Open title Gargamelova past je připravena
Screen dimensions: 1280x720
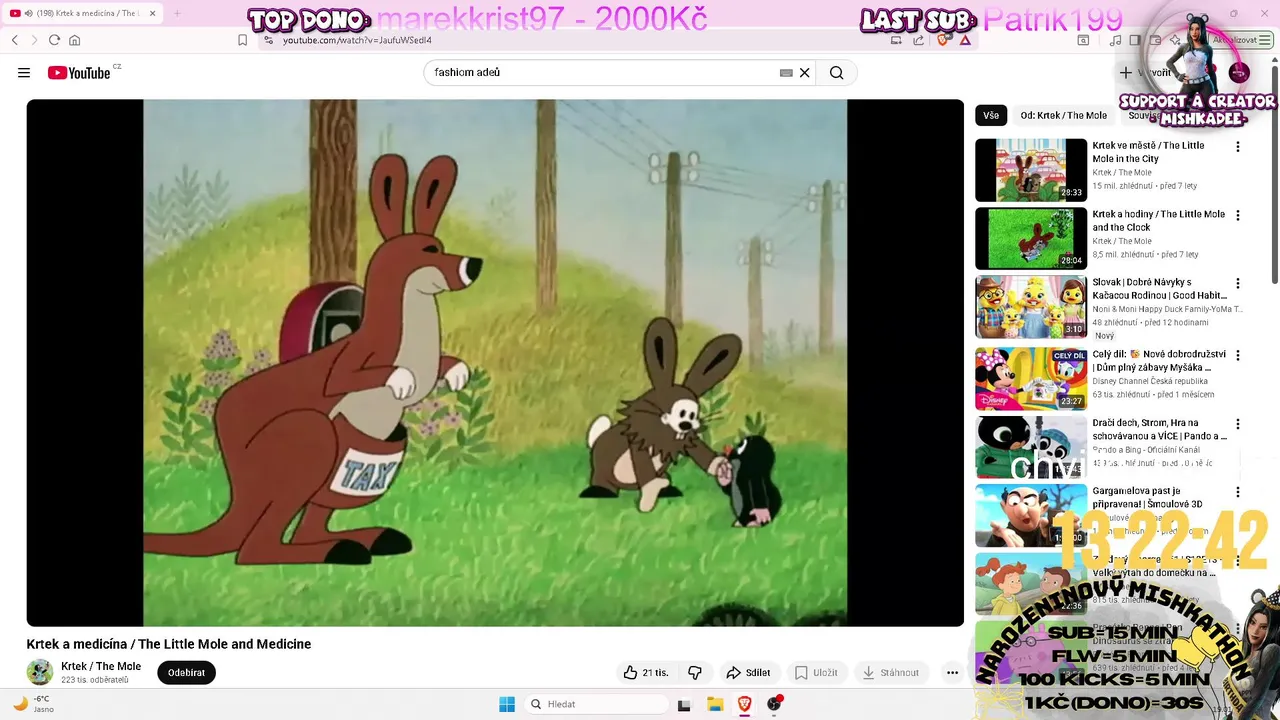[1147, 497]
